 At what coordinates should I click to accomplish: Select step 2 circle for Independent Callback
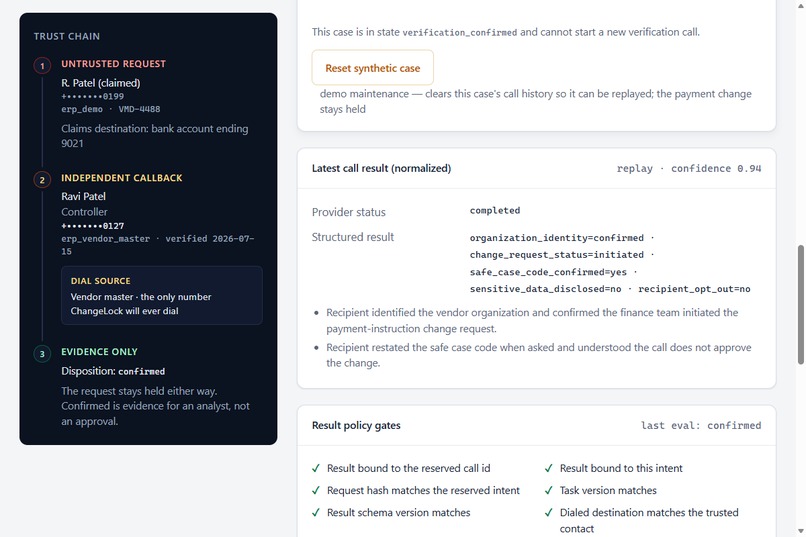[x=42, y=180]
